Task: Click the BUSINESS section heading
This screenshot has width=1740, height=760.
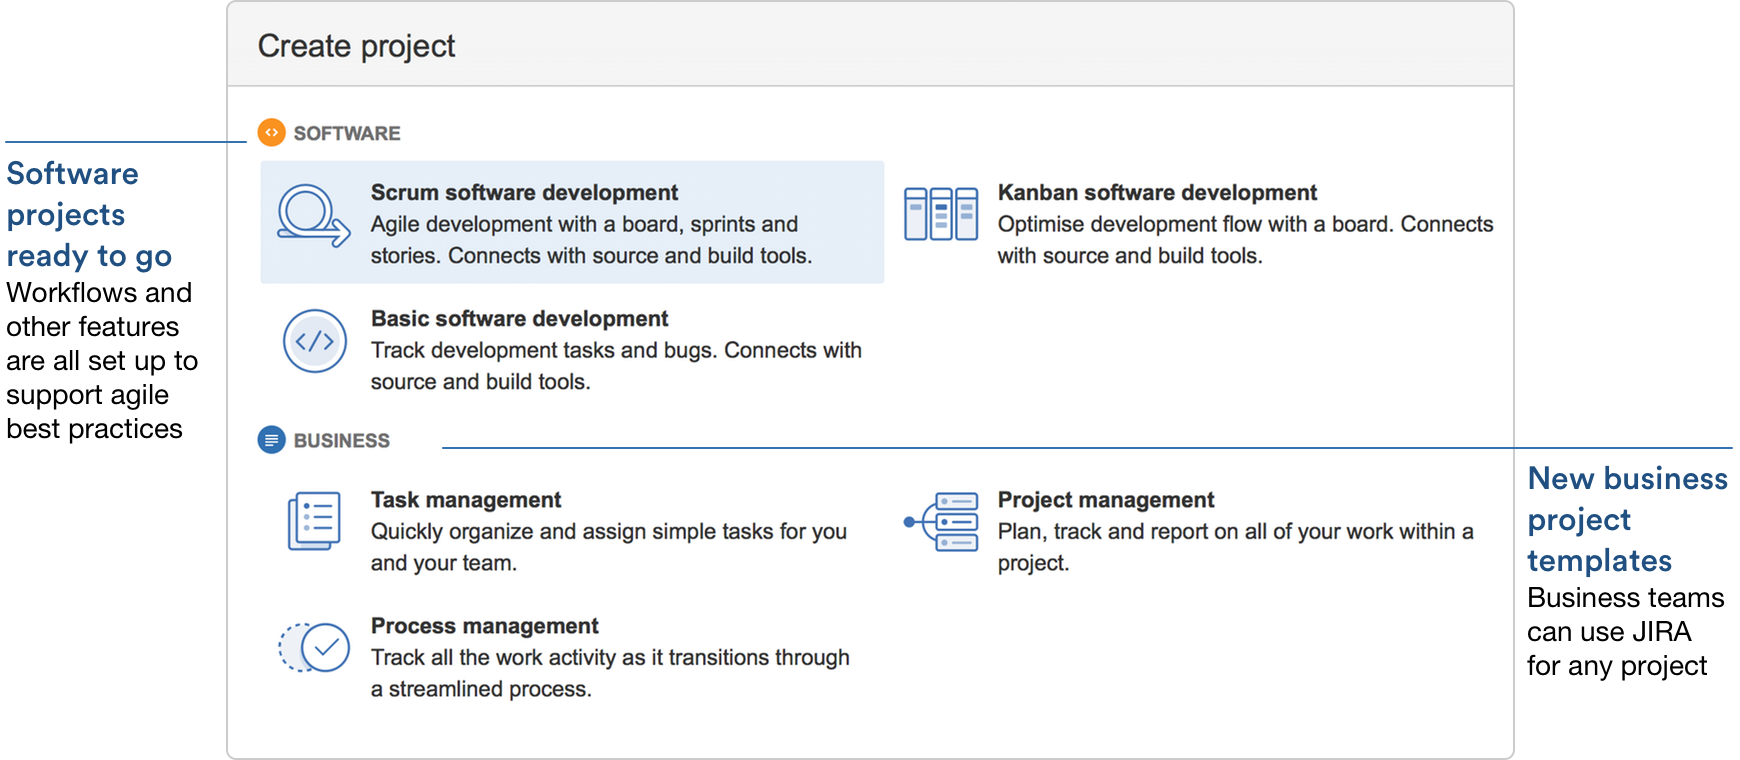Action: (x=341, y=441)
